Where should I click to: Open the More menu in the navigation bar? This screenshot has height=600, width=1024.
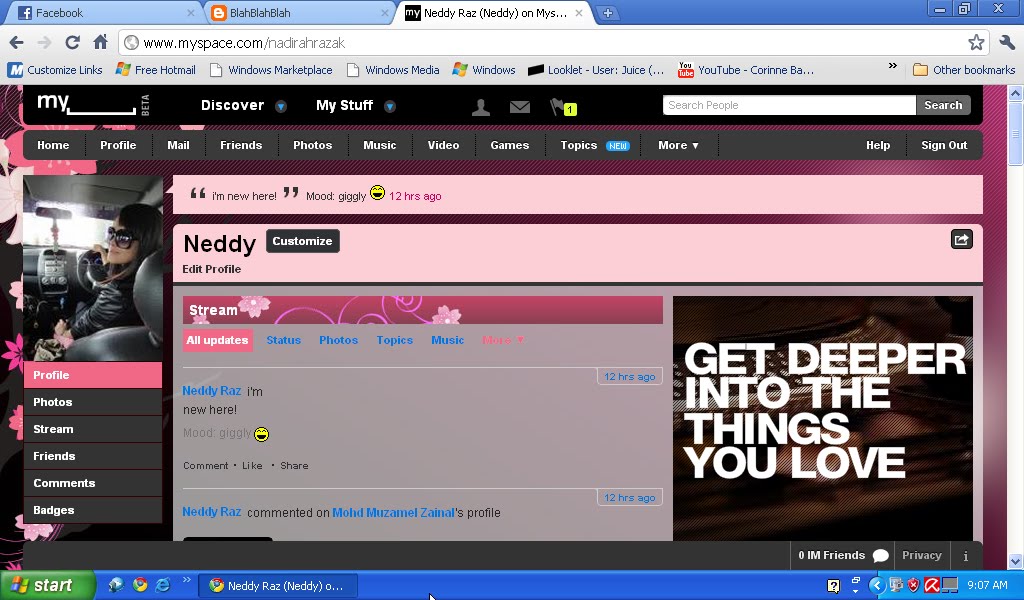point(679,145)
